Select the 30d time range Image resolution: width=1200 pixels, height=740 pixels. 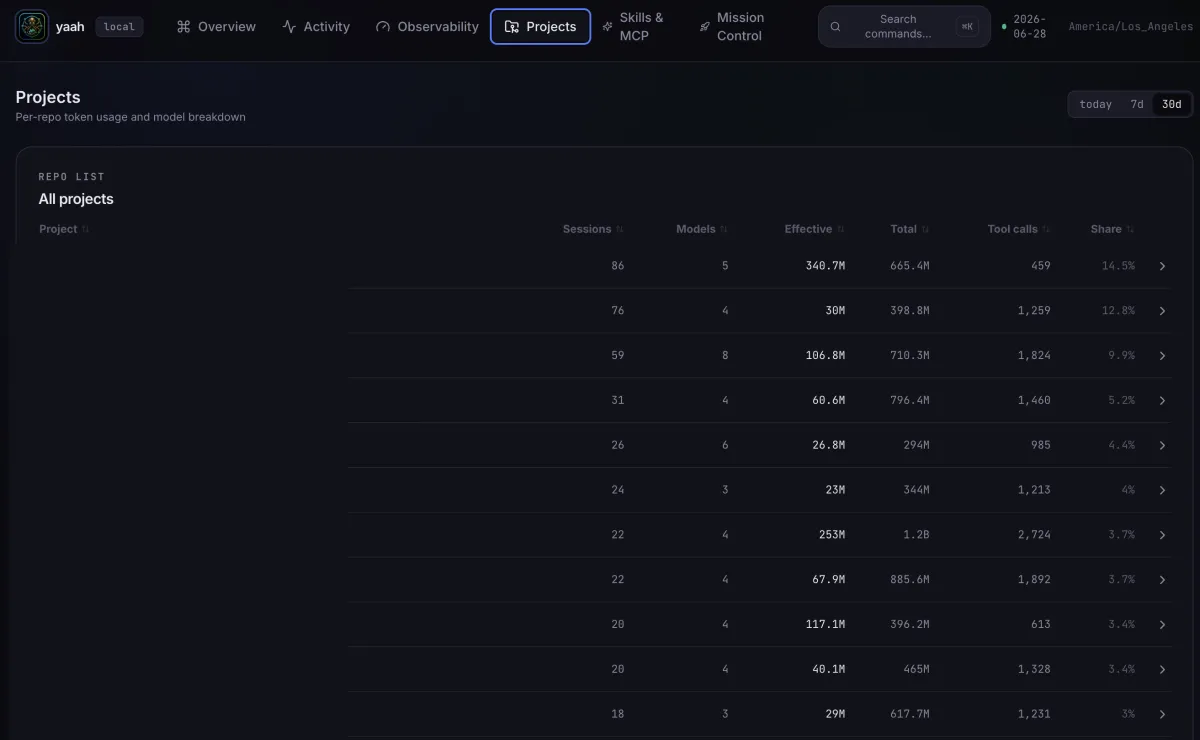(x=1171, y=104)
